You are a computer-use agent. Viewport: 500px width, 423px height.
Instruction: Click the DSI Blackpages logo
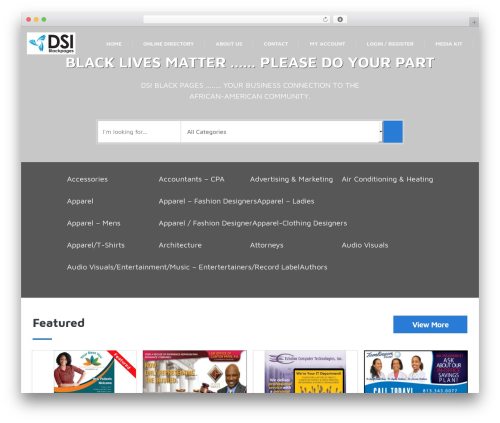point(51,43)
